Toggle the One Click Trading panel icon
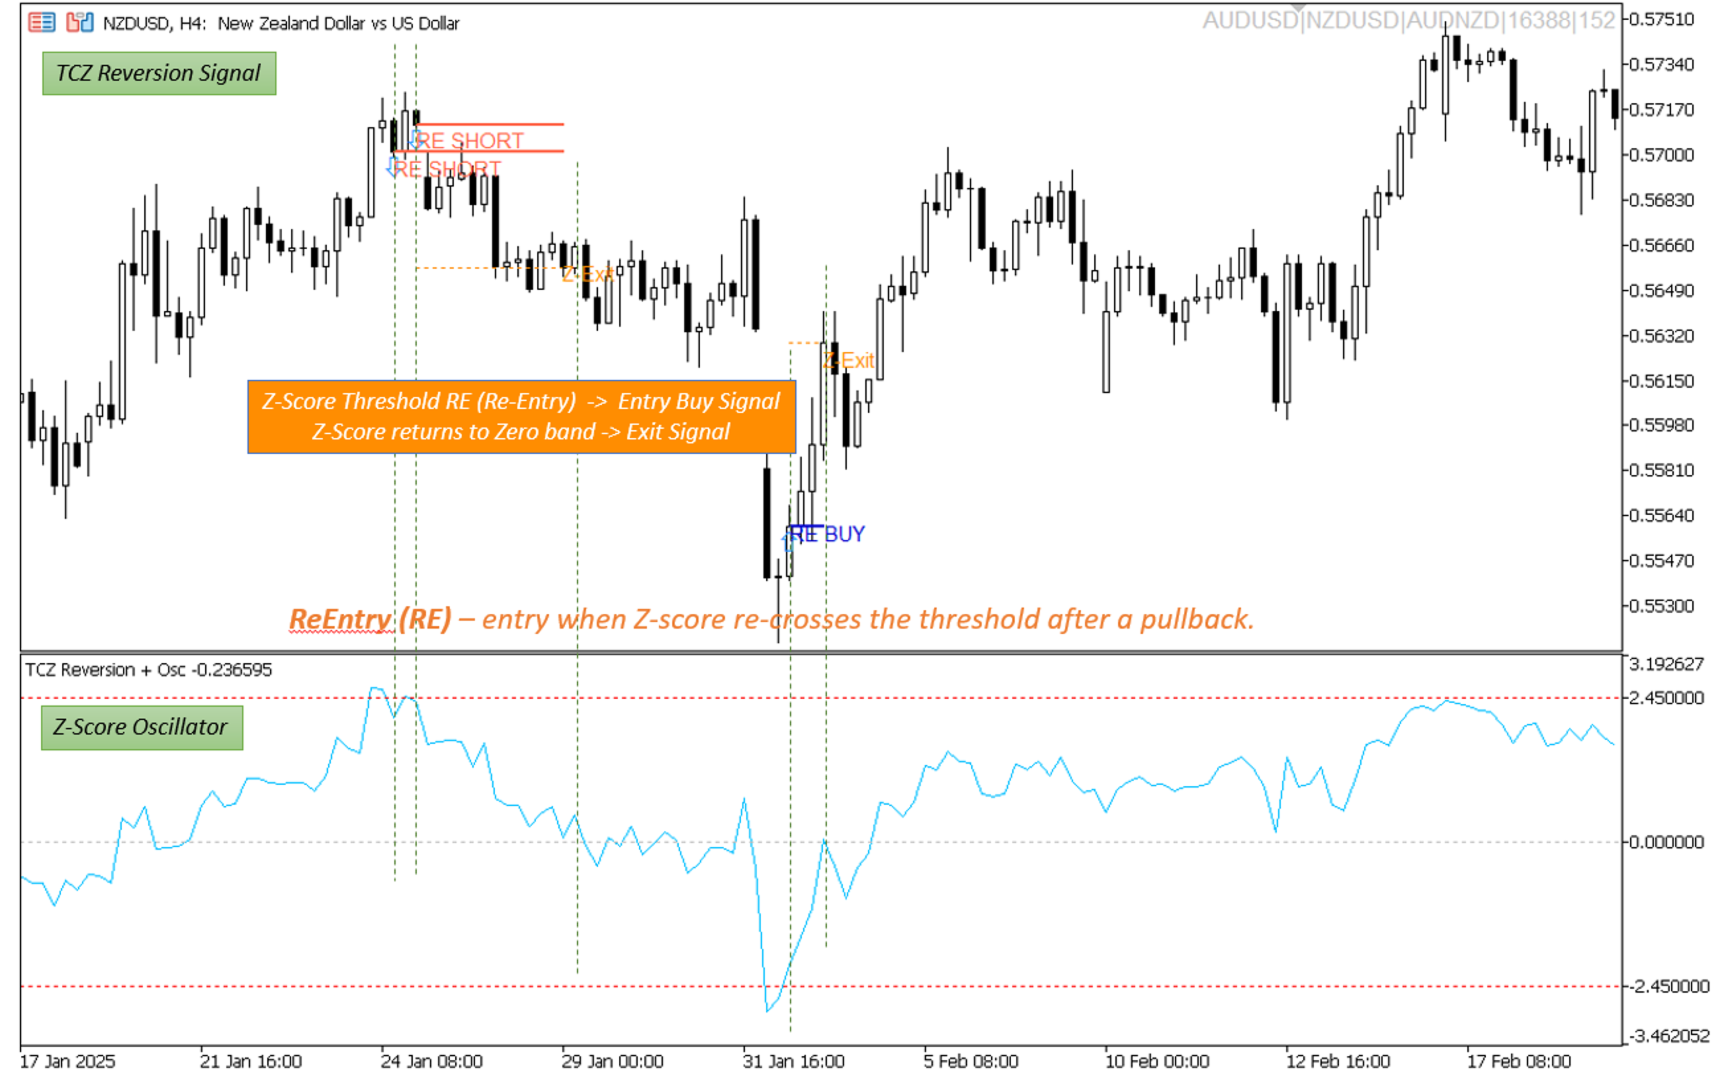The height and width of the screenshot is (1080, 1724). tap(80, 22)
